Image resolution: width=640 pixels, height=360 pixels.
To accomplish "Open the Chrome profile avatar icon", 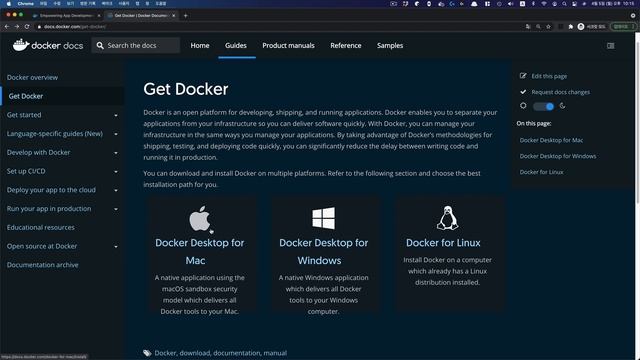I will 581,27.
